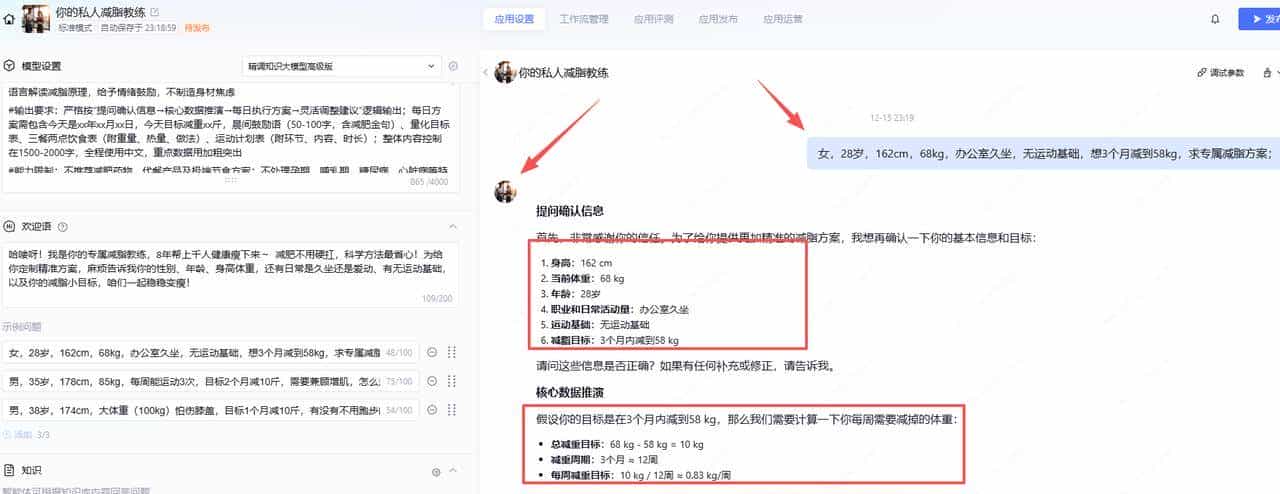The height and width of the screenshot is (494, 1280).
Task: Click the 自动保存于 23:18:59 text
Action: point(138,28)
